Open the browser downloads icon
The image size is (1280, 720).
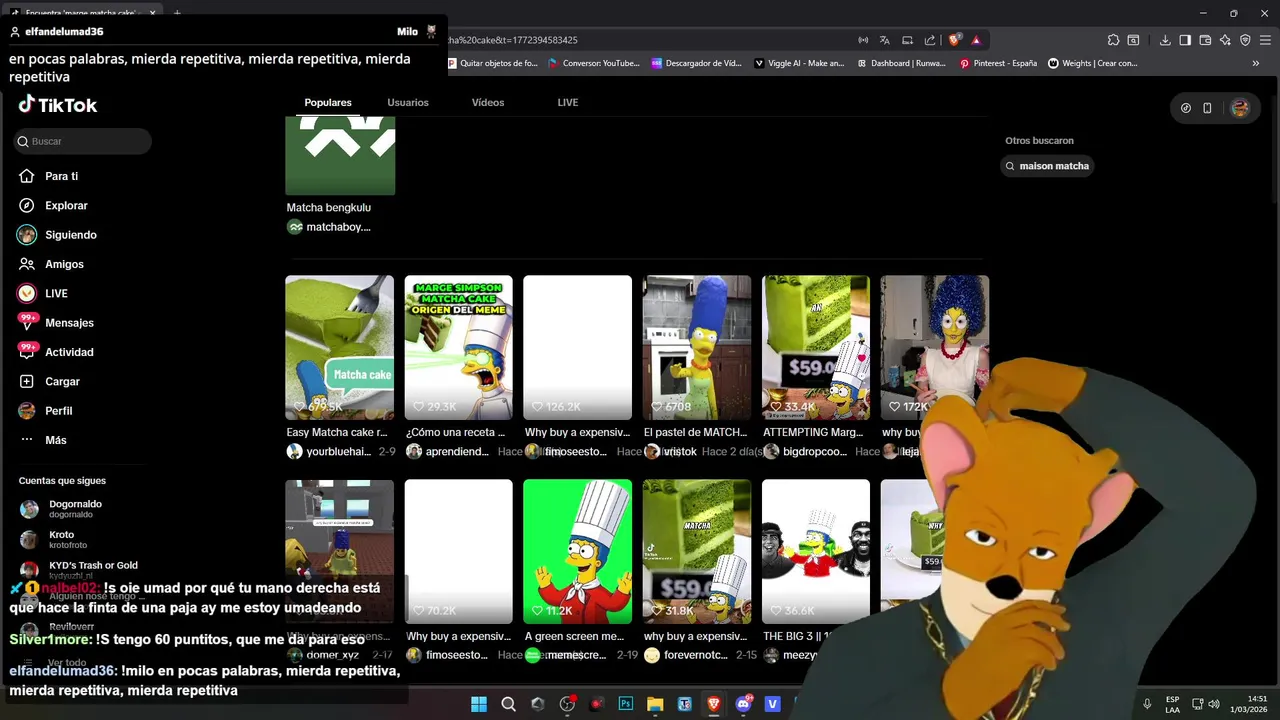(x=1165, y=40)
